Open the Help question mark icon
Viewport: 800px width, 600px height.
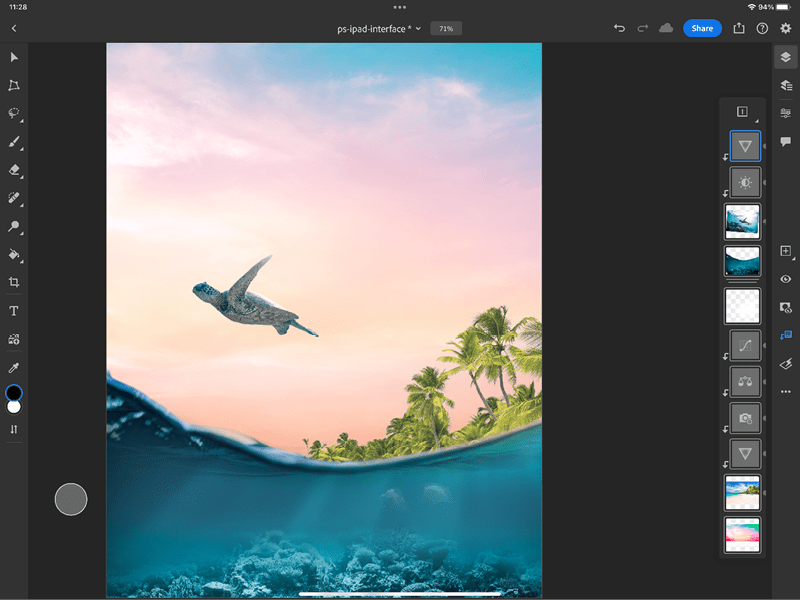click(x=762, y=29)
